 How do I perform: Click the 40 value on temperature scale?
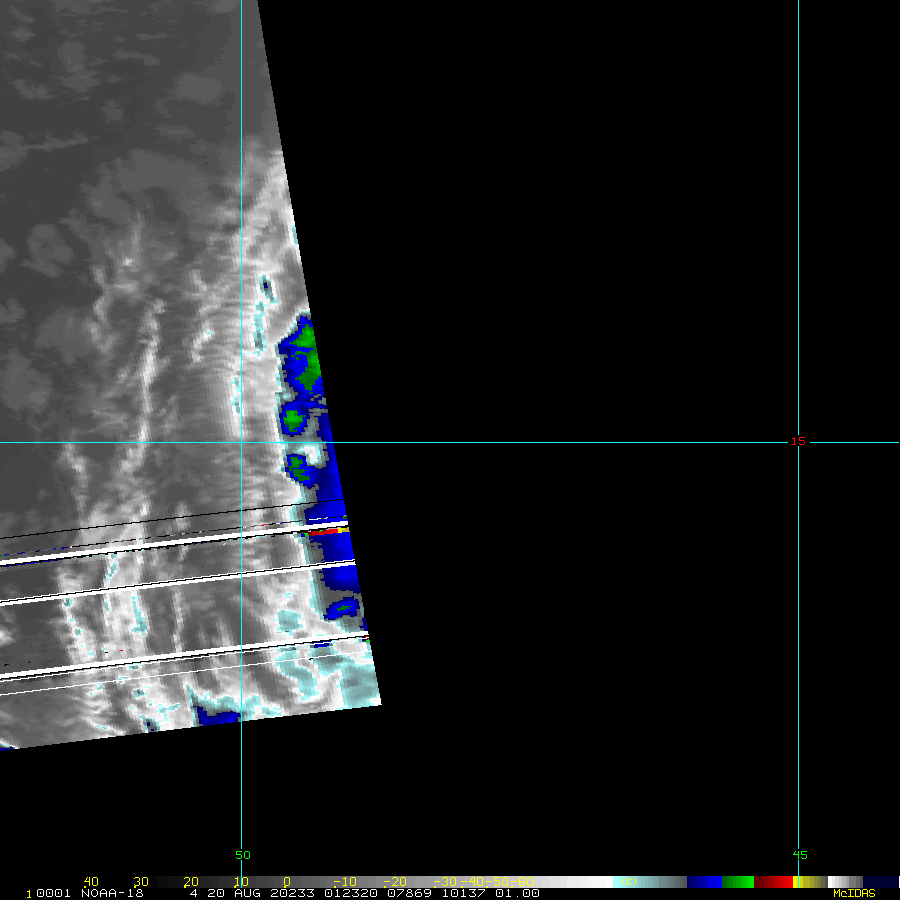pyautogui.click(x=91, y=882)
